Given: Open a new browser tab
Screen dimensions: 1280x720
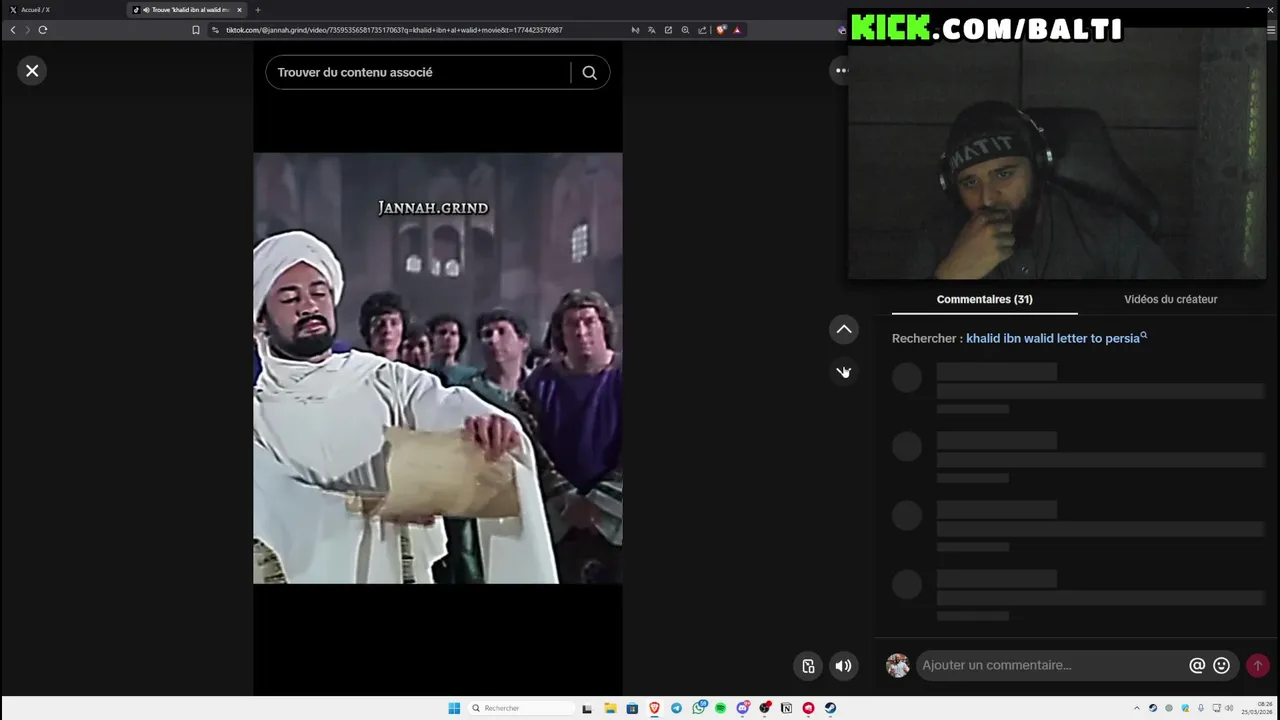Looking at the screenshot, I should [258, 10].
